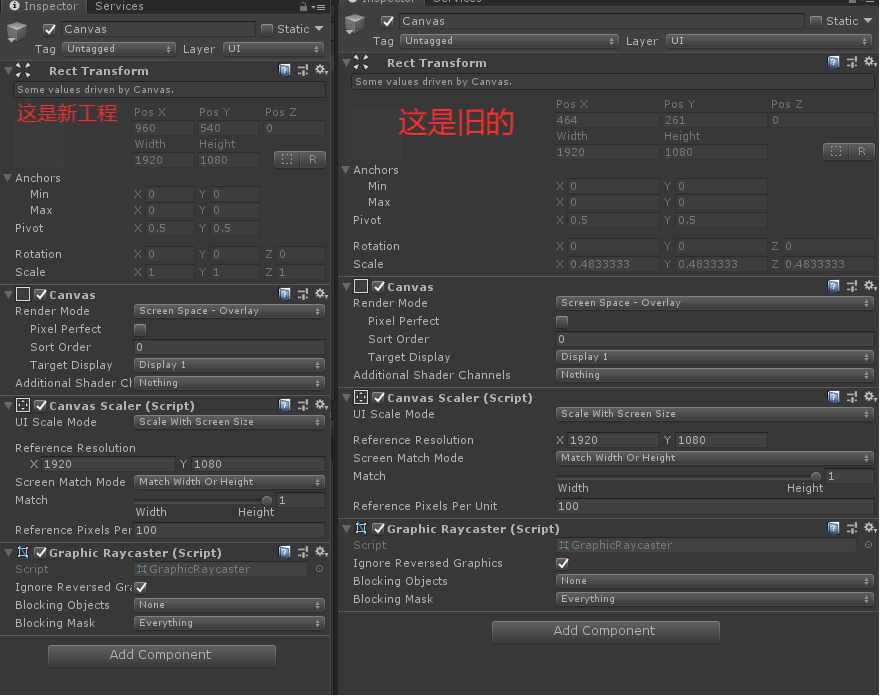Enable the Static checkbox in left Inspector
This screenshot has width=880, height=696.
267,29
